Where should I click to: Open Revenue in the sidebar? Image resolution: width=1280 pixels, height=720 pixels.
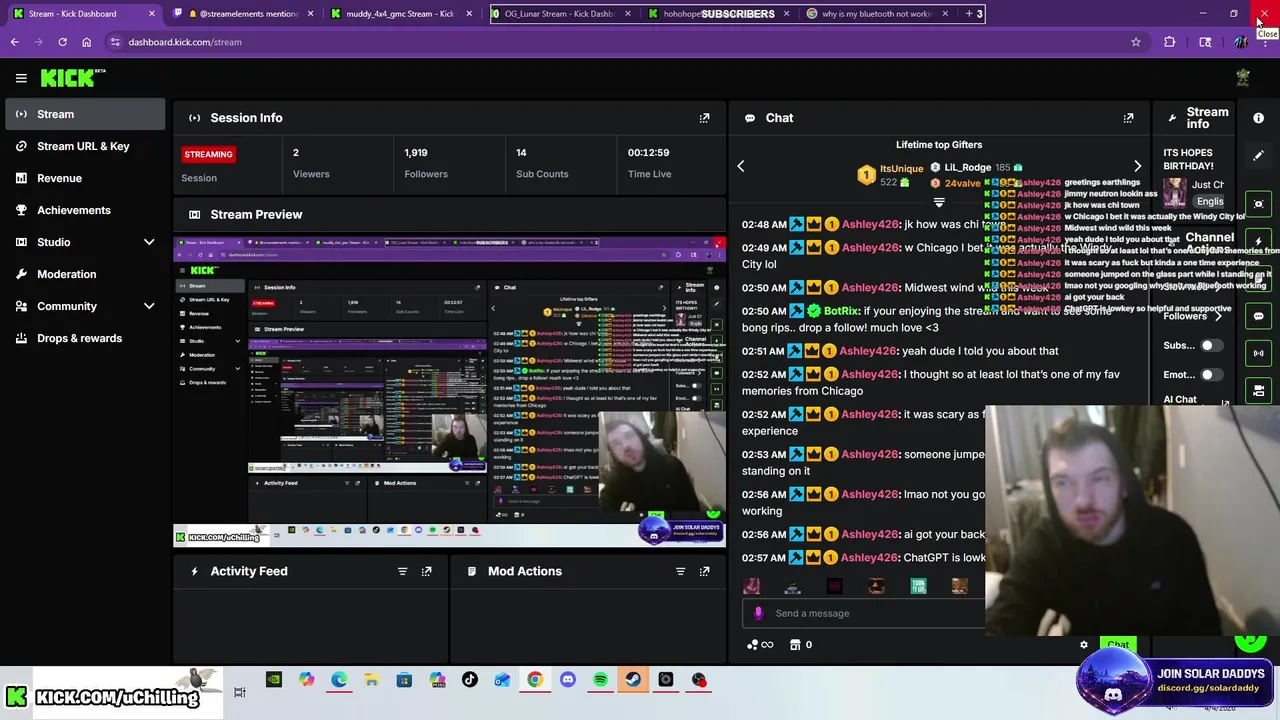85,178
